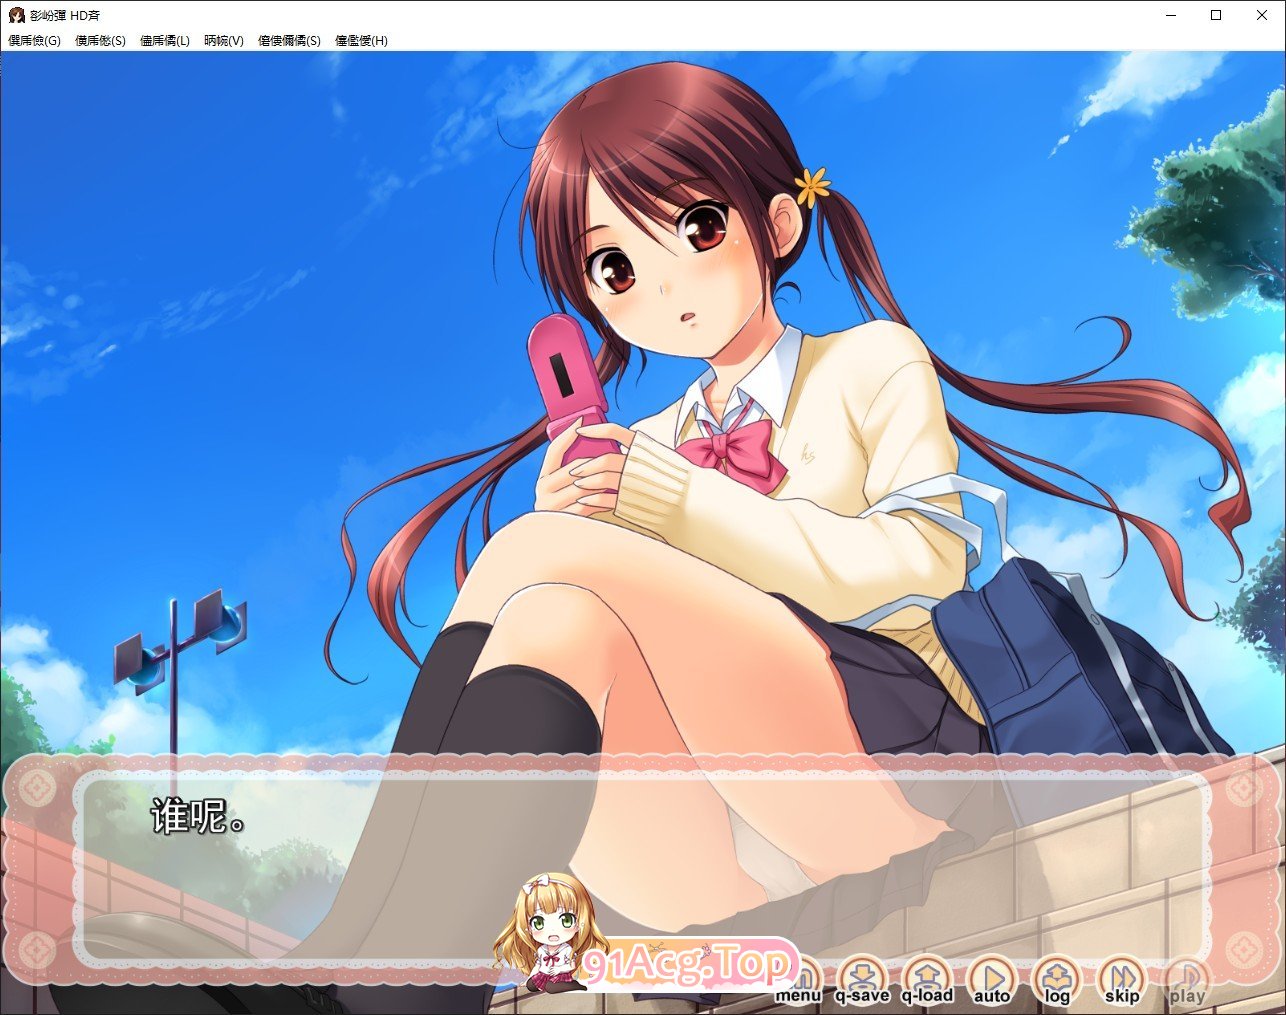Screen dimensions: 1286x1015
Task: Open the longer menu item ending in (S)
Action: tap(289, 41)
